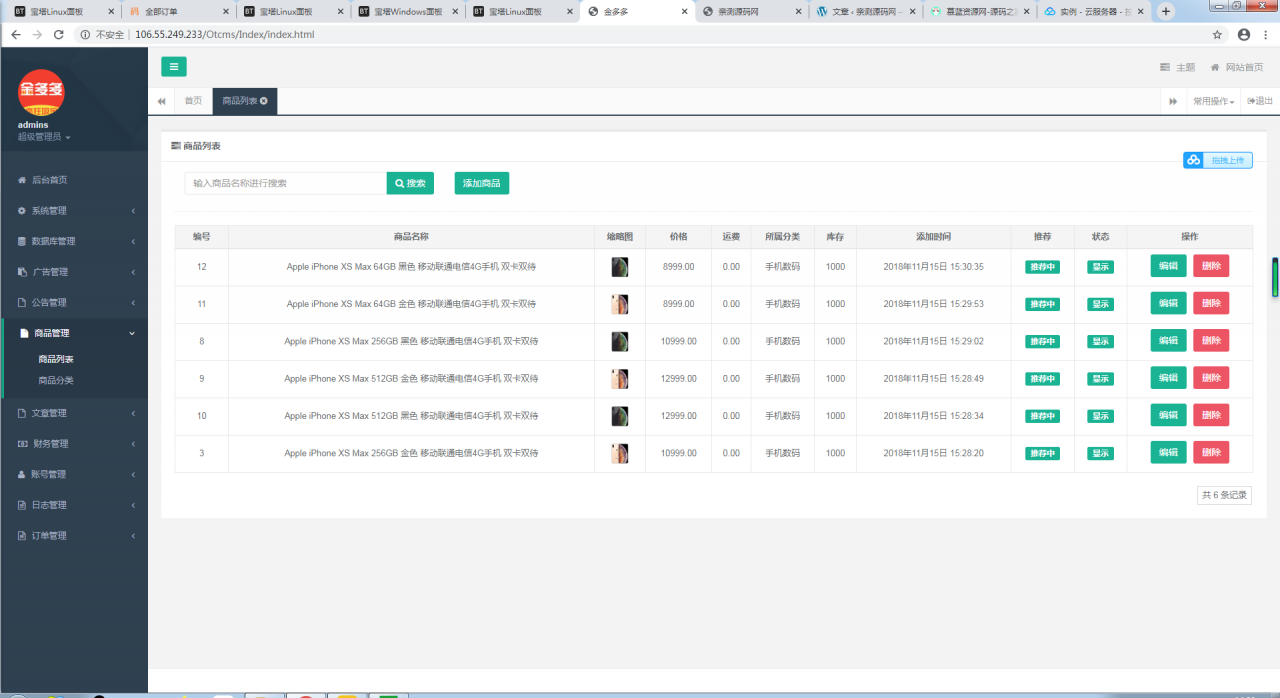Reload the page with the refresh icon
Viewport: 1280px width, 698px height.
[58, 34]
